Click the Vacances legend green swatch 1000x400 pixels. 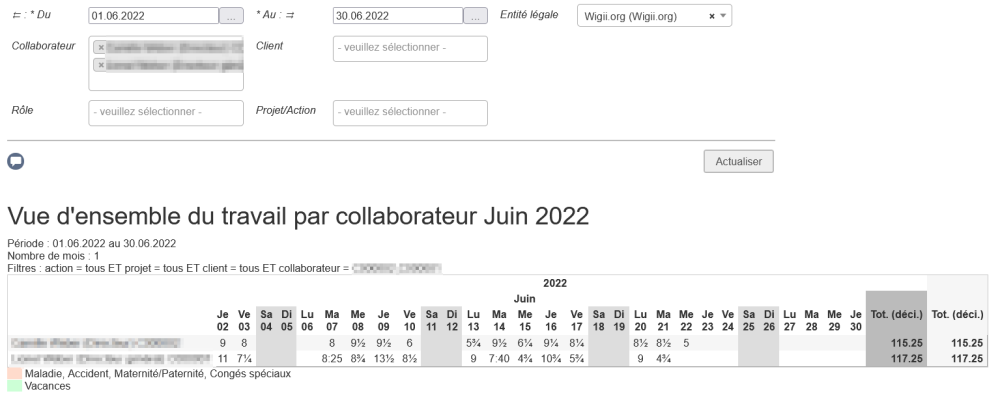tap(14, 385)
